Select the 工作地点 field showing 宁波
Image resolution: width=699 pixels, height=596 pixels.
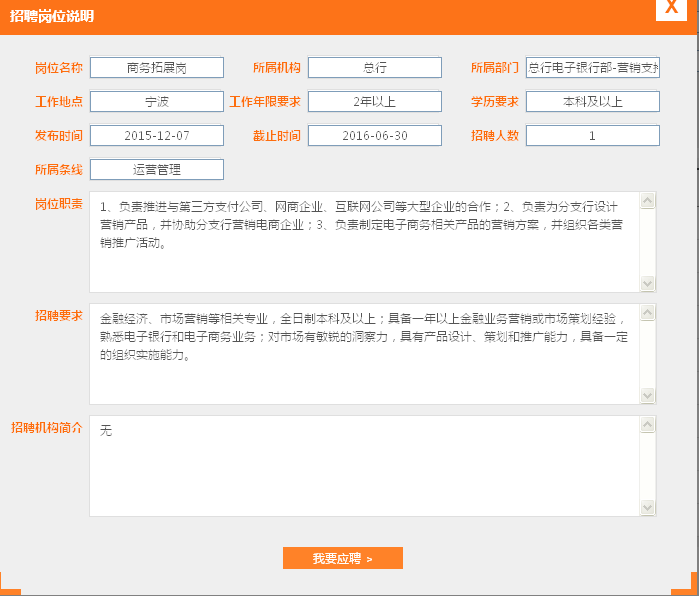[x=157, y=102]
